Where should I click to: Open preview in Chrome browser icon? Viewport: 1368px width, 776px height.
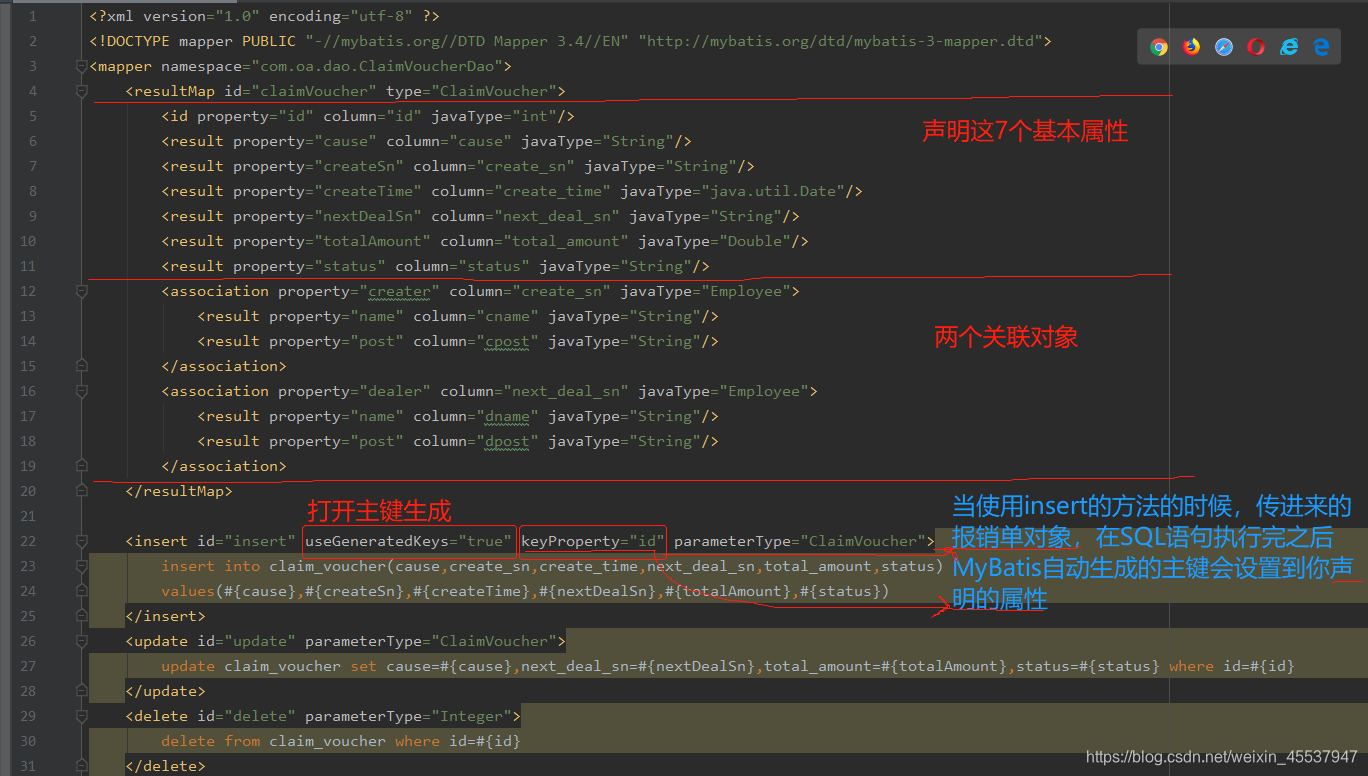[x=1159, y=47]
